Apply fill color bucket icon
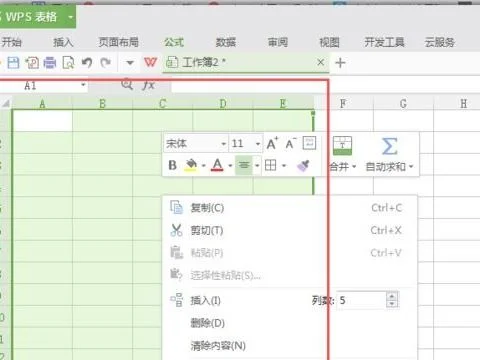The width and height of the screenshot is (480, 360). (191, 165)
